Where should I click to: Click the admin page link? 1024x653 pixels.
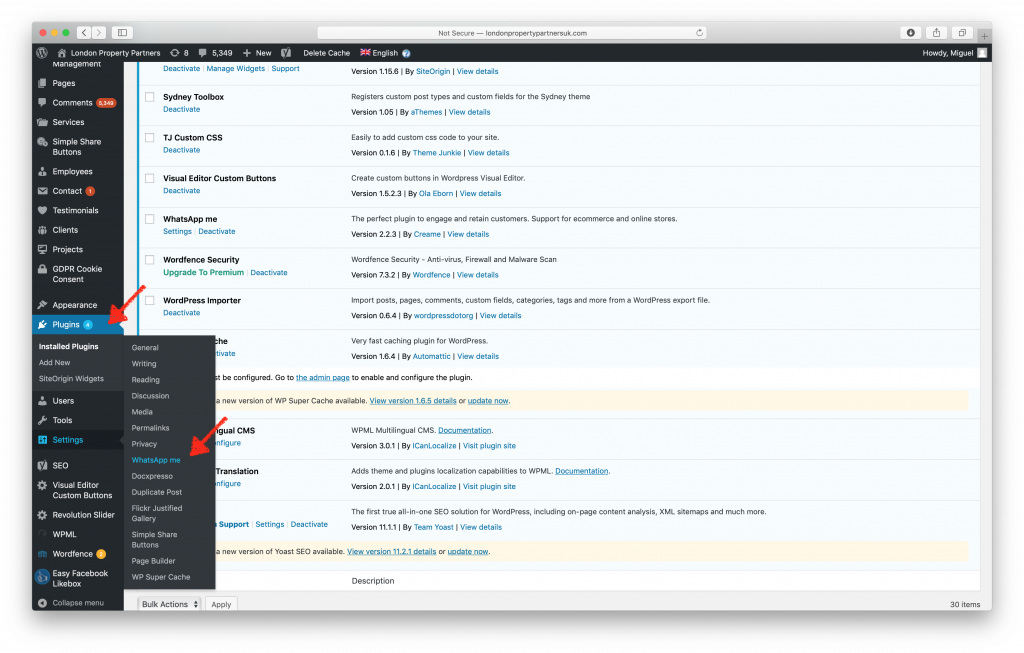click(x=323, y=378)
